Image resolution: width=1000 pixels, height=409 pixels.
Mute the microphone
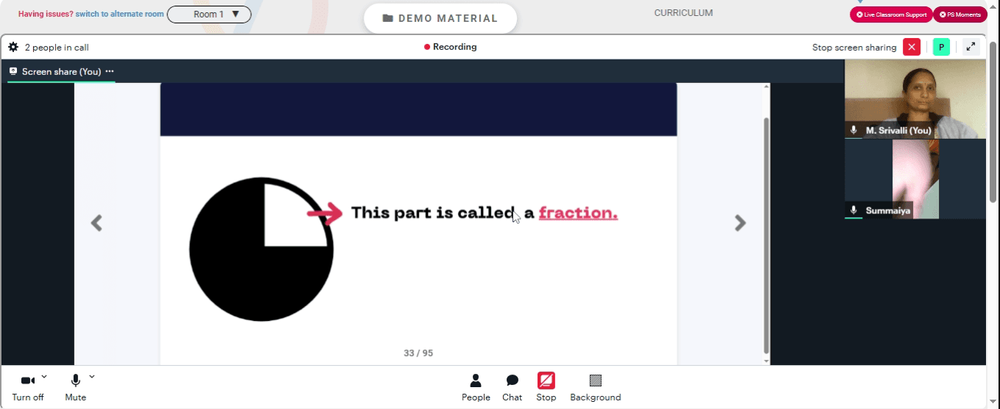pos(75,387)
